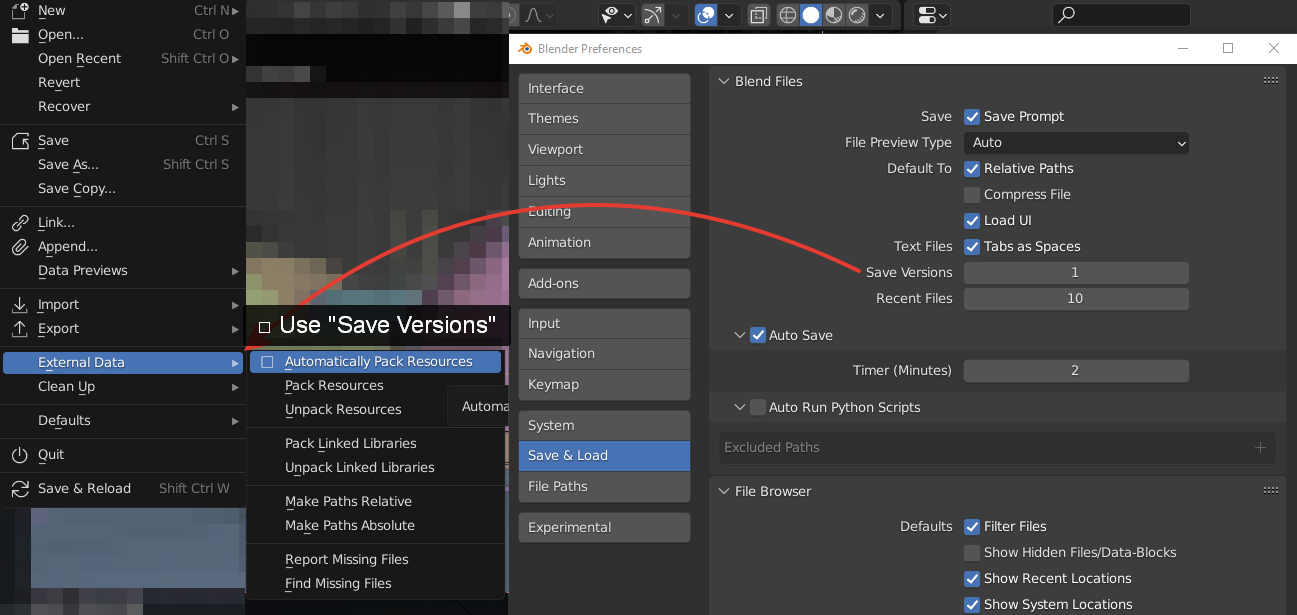The width and height of the screenshot is (1297, 615).
Task: Toggle viewport overlays icon
Action: tap(706, 15)
